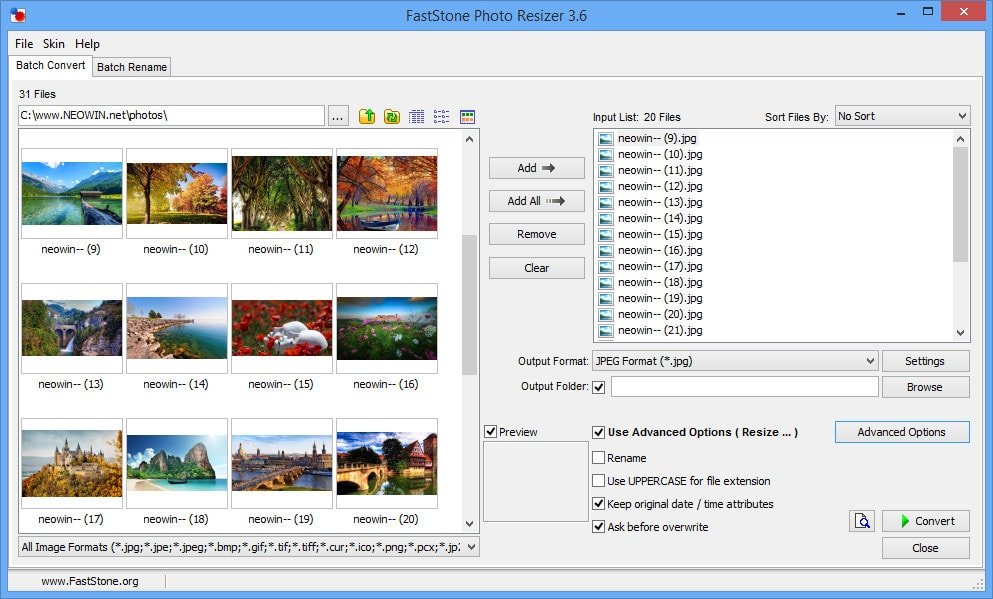Click the Output Folder path field
This screenshot has width=993, height=599.
coord(744,387)
